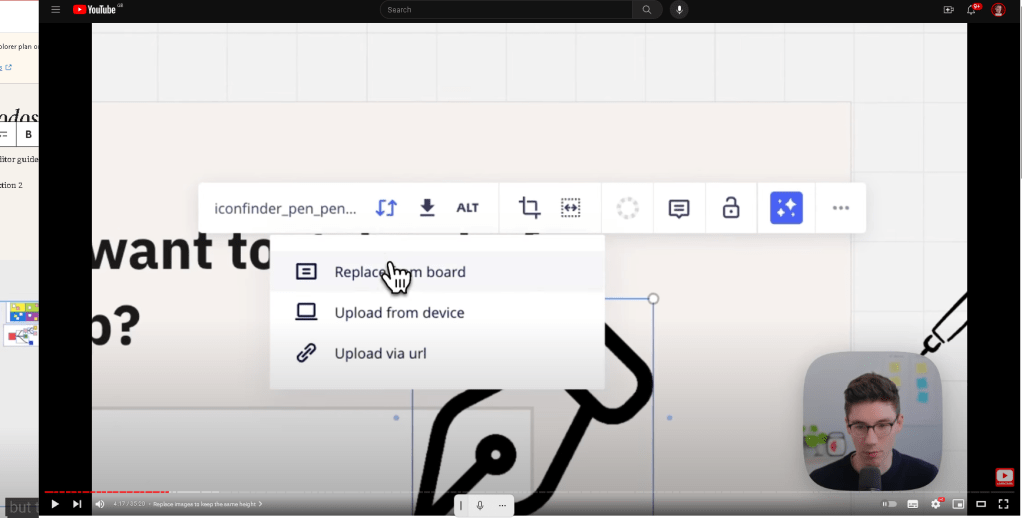Screen dimensions: 1022x518
Task: Open the floating bar three-dots menu
Action: tap(502, 505)
